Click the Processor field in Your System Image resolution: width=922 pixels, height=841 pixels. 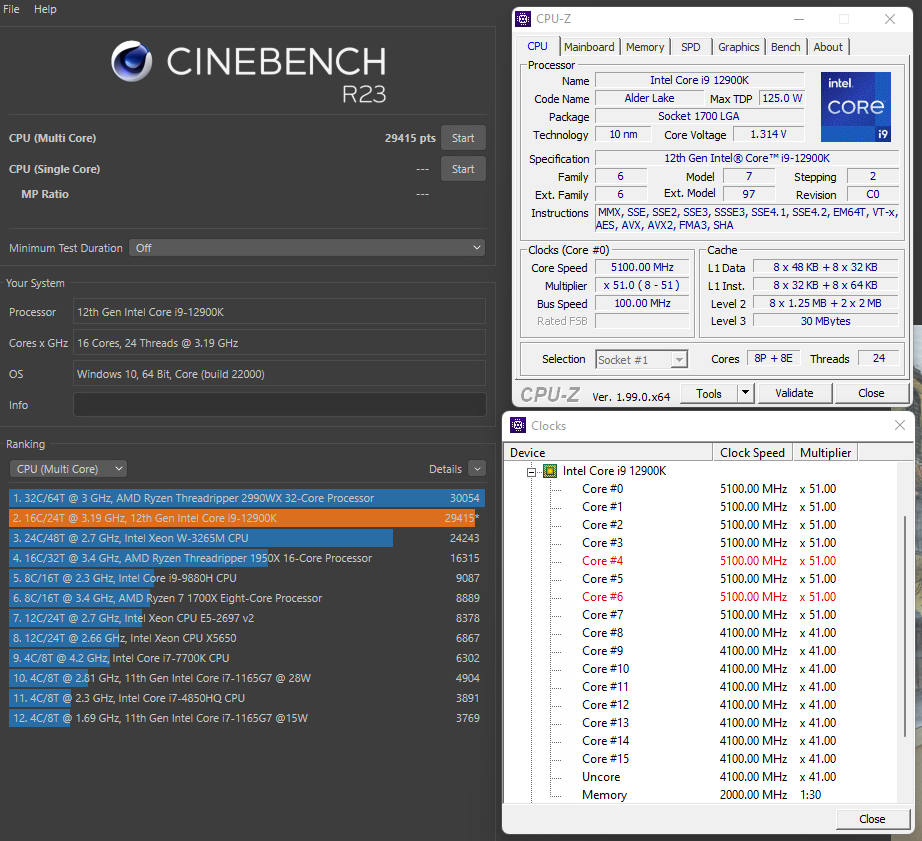click(279, 312)
